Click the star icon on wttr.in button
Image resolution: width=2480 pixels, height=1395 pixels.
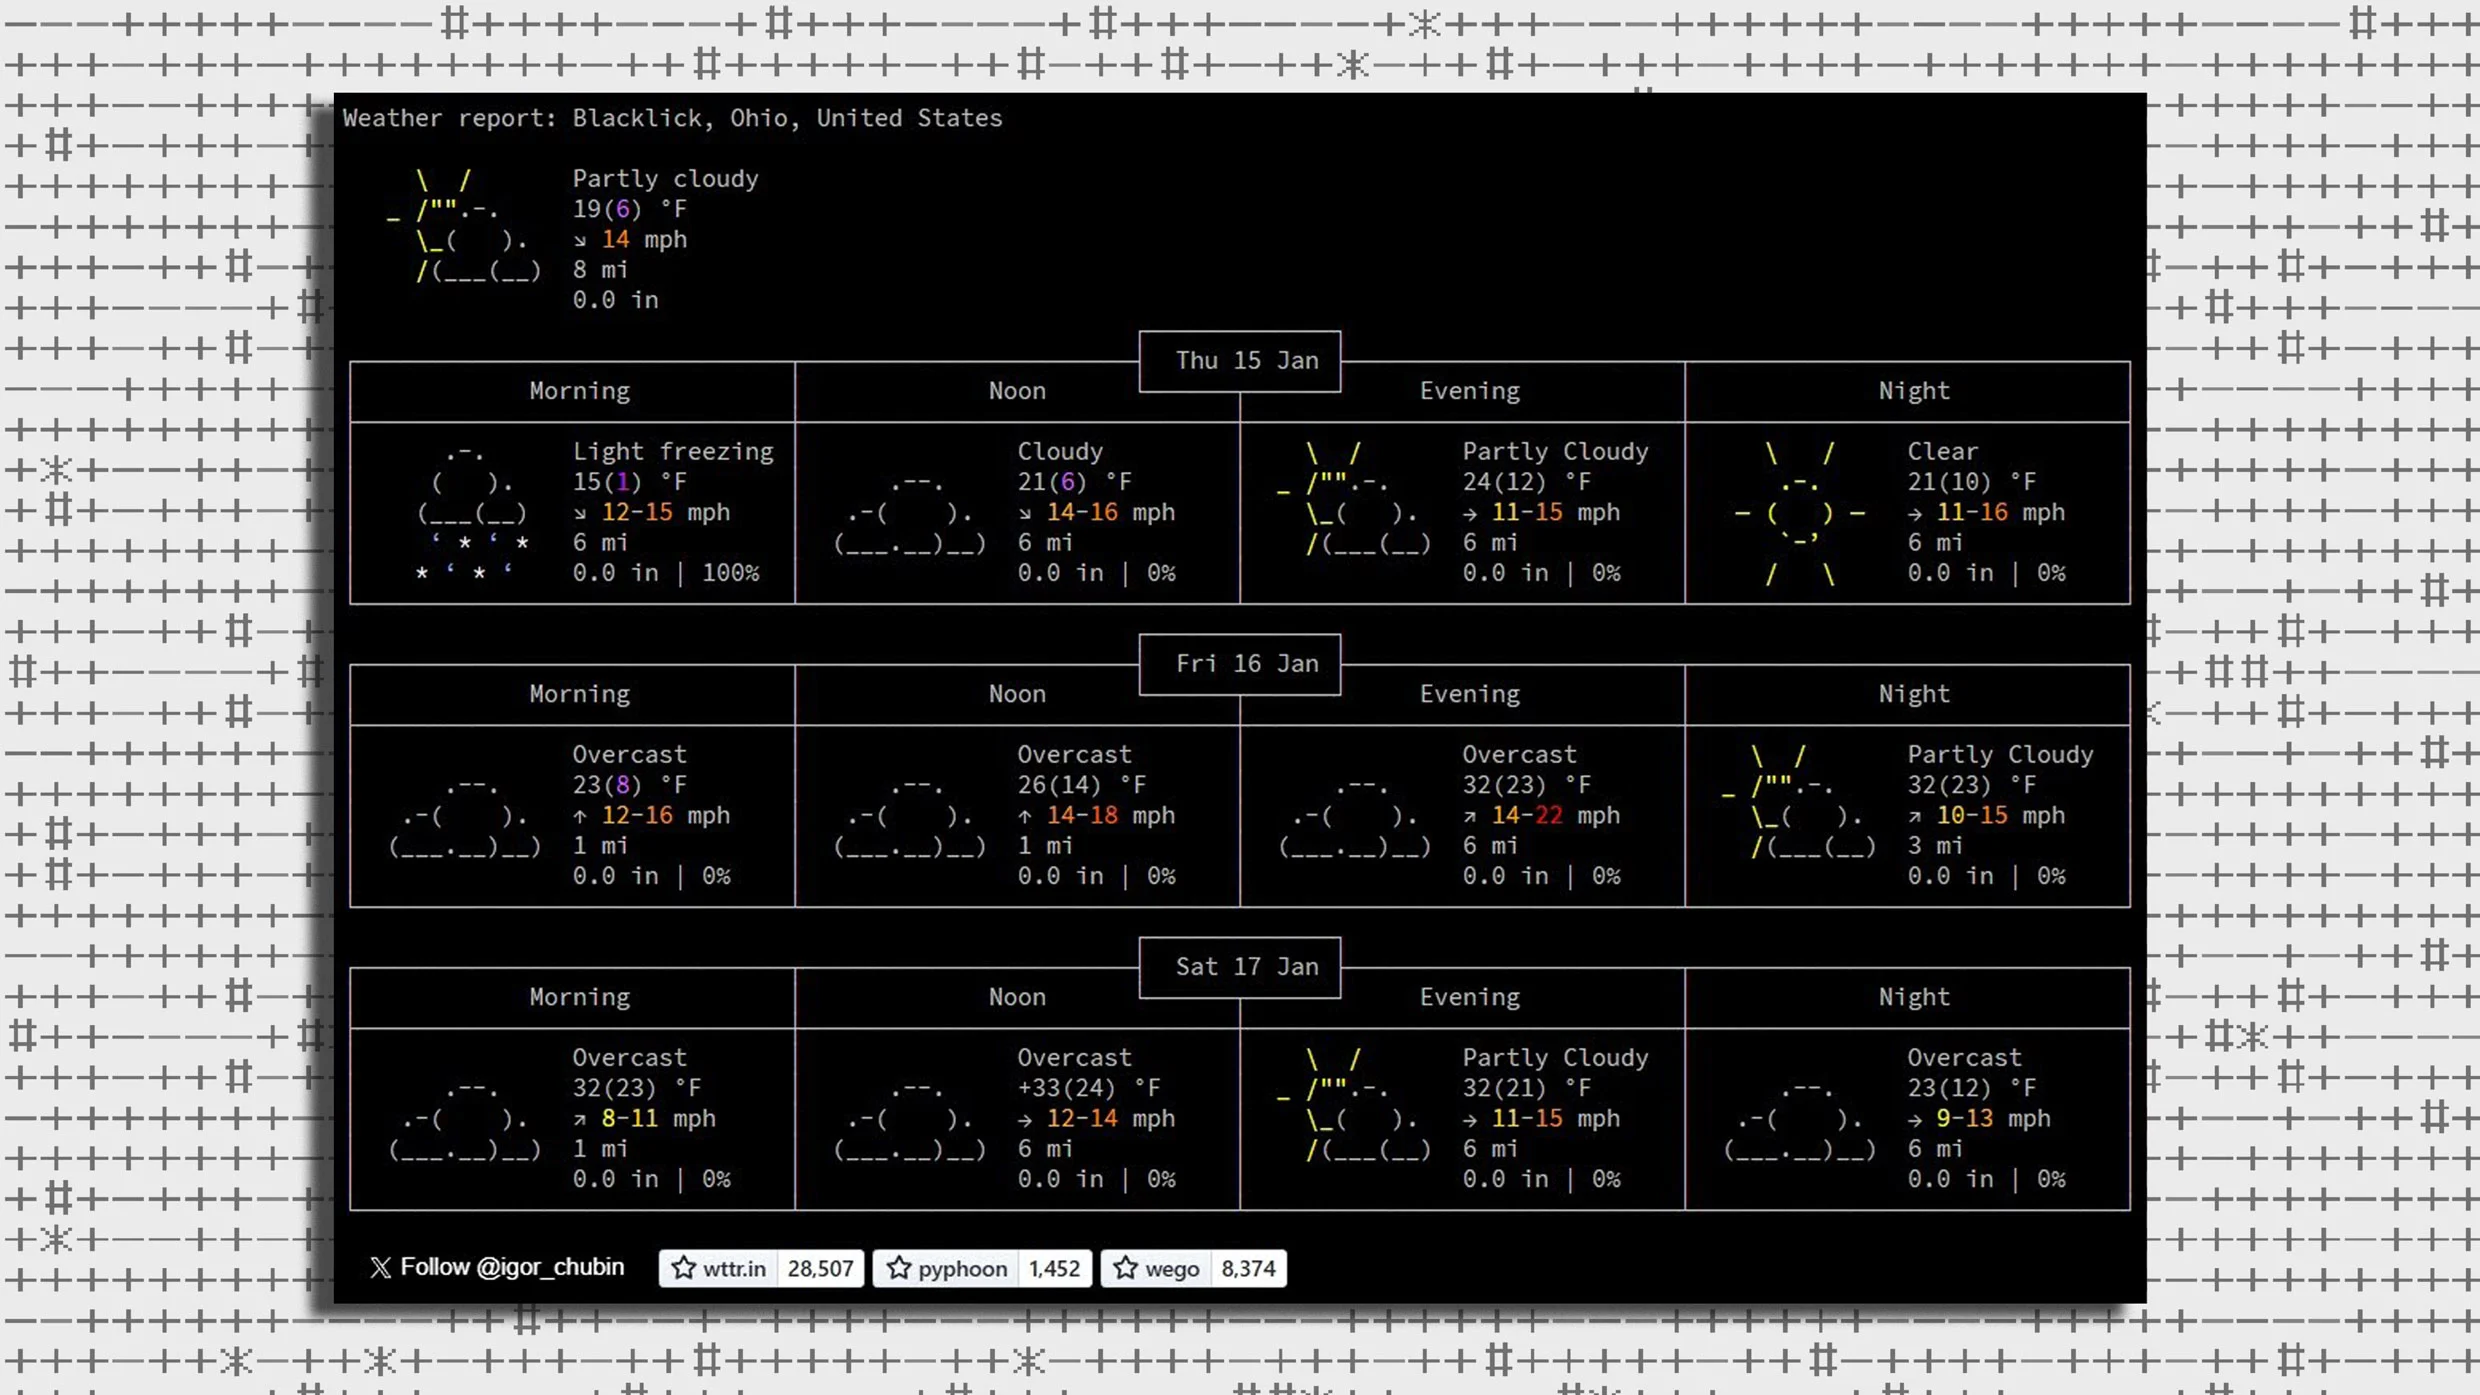[x=684, y=1268]
